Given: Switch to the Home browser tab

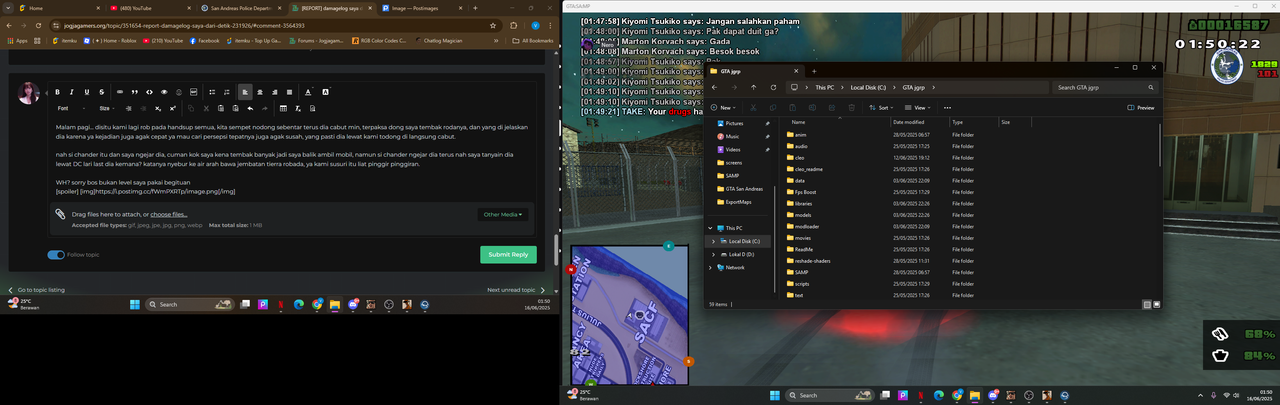Looking at the screenshot, I should tap(60, 8).
